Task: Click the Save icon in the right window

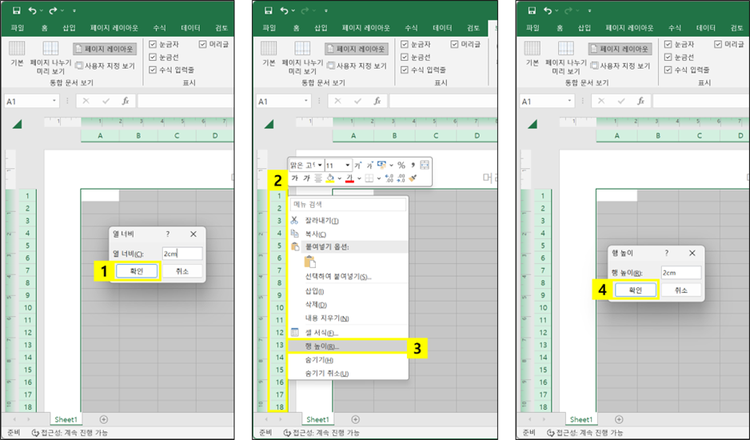Action: coord(532,11)
